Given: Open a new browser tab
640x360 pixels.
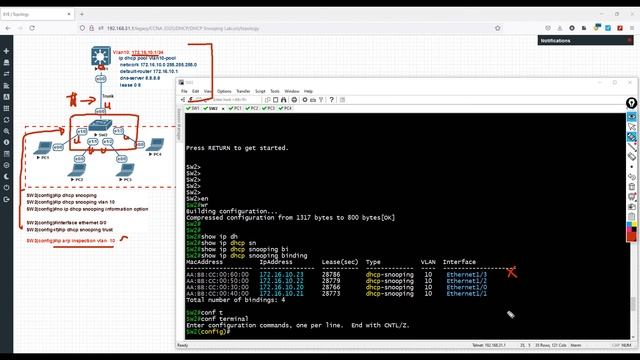Looking at the screenshot, I should (82, 14).
